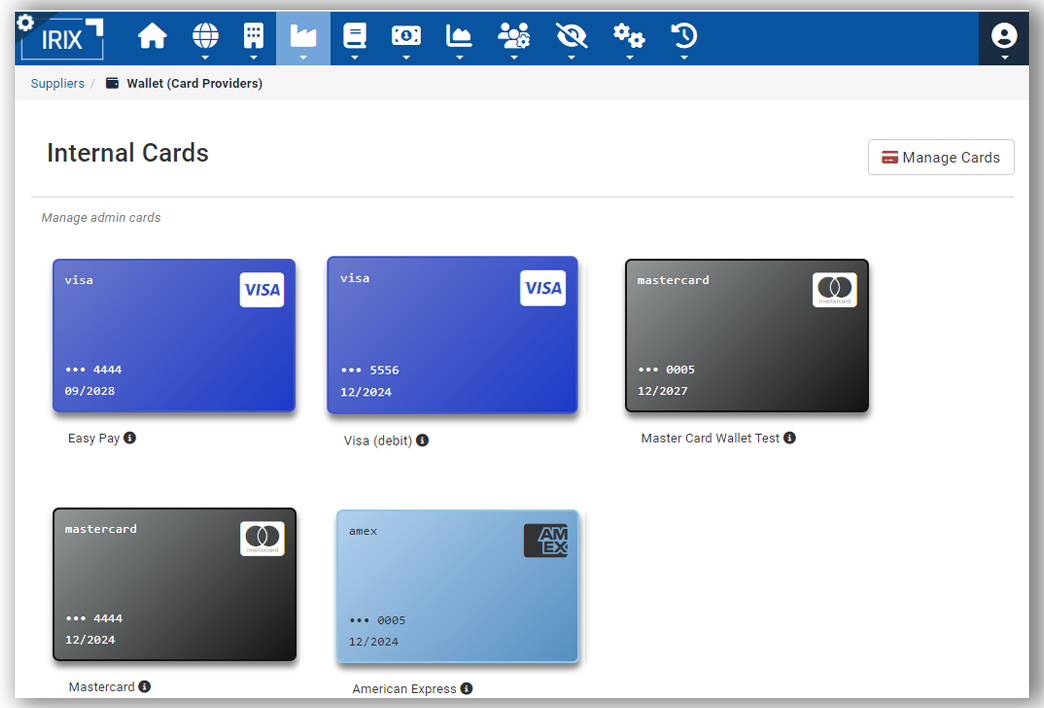Show info for Visa (debit) card
Image resolution: width=1044 pixels, height=708 pixels.
(423, 440)
